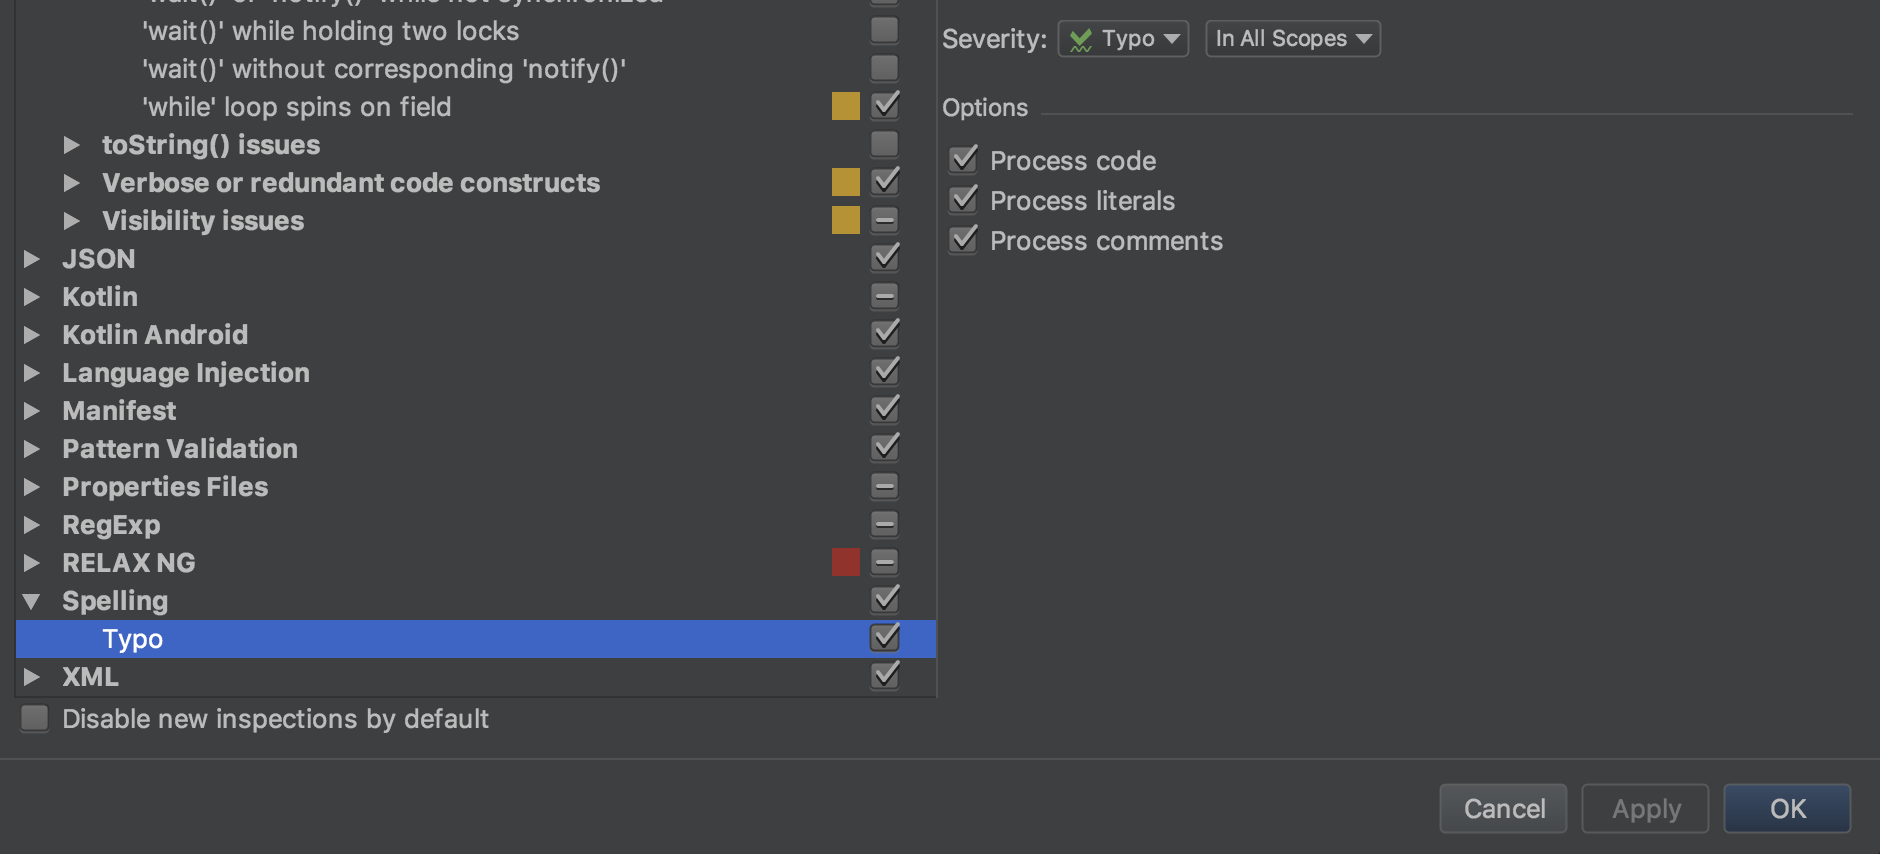Uncheck Process literals option
This screenshot has height=854, width=1880.
[963, 199]
